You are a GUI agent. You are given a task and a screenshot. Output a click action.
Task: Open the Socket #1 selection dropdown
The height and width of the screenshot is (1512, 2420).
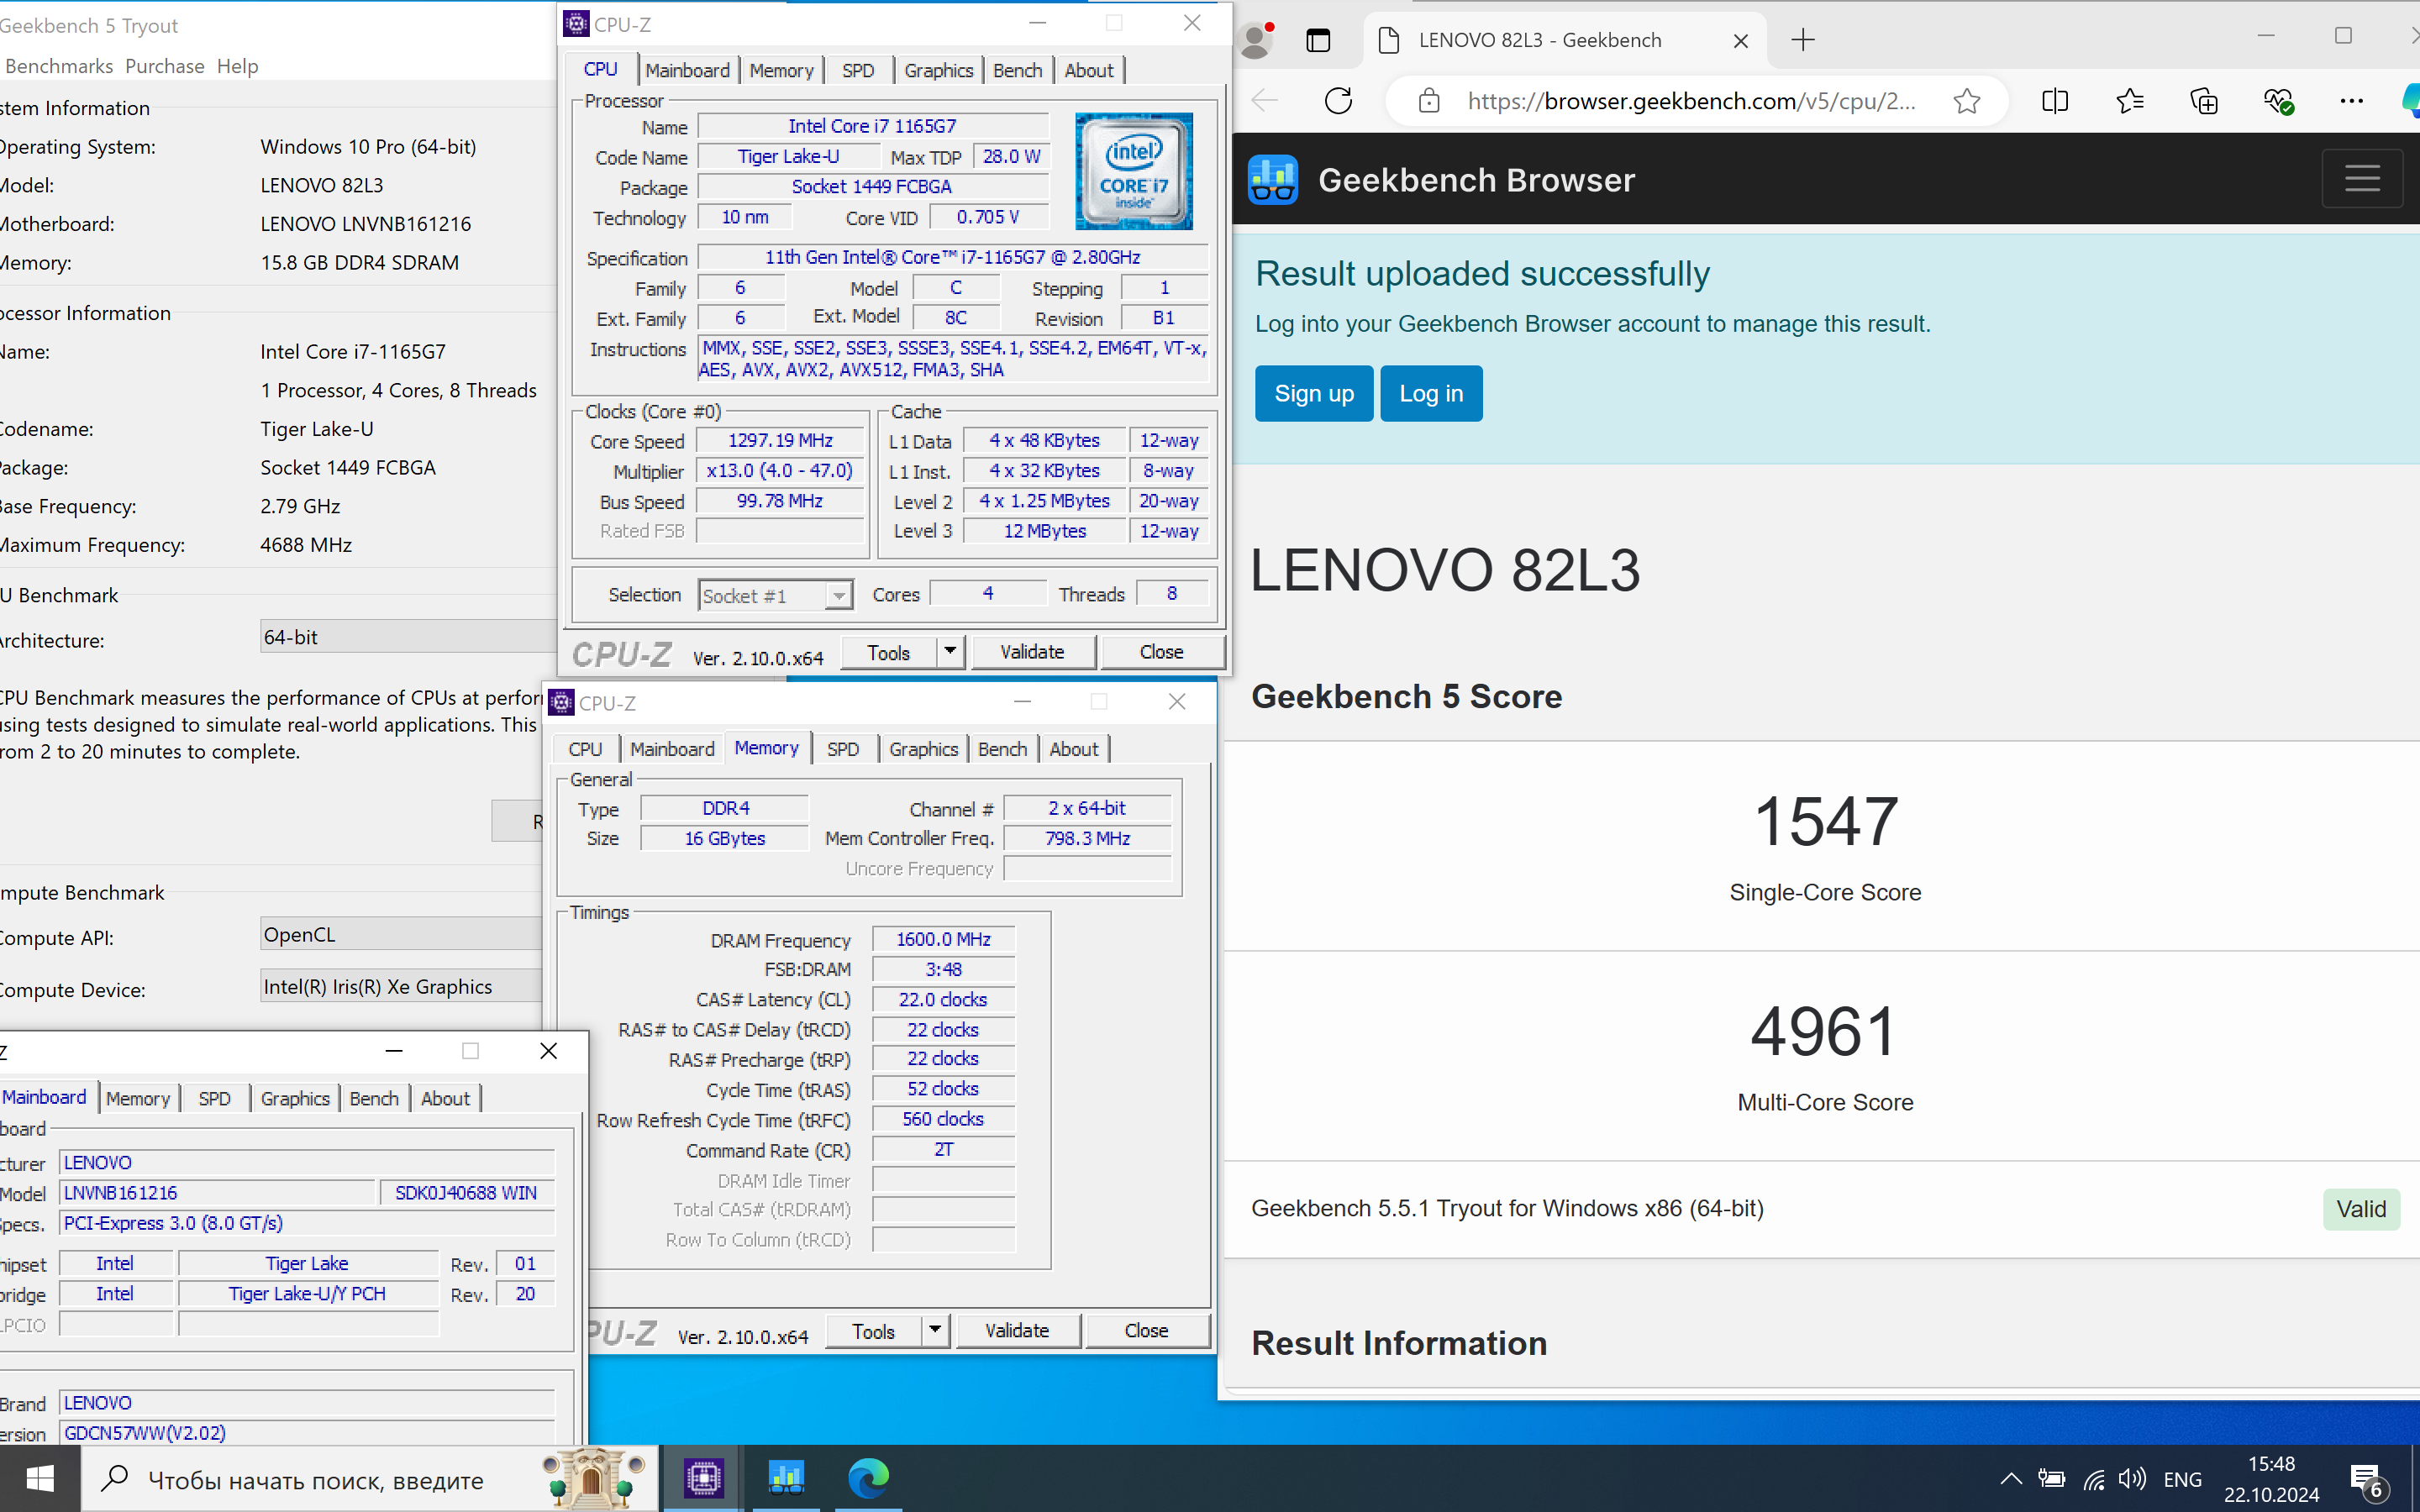coord(775,596)
